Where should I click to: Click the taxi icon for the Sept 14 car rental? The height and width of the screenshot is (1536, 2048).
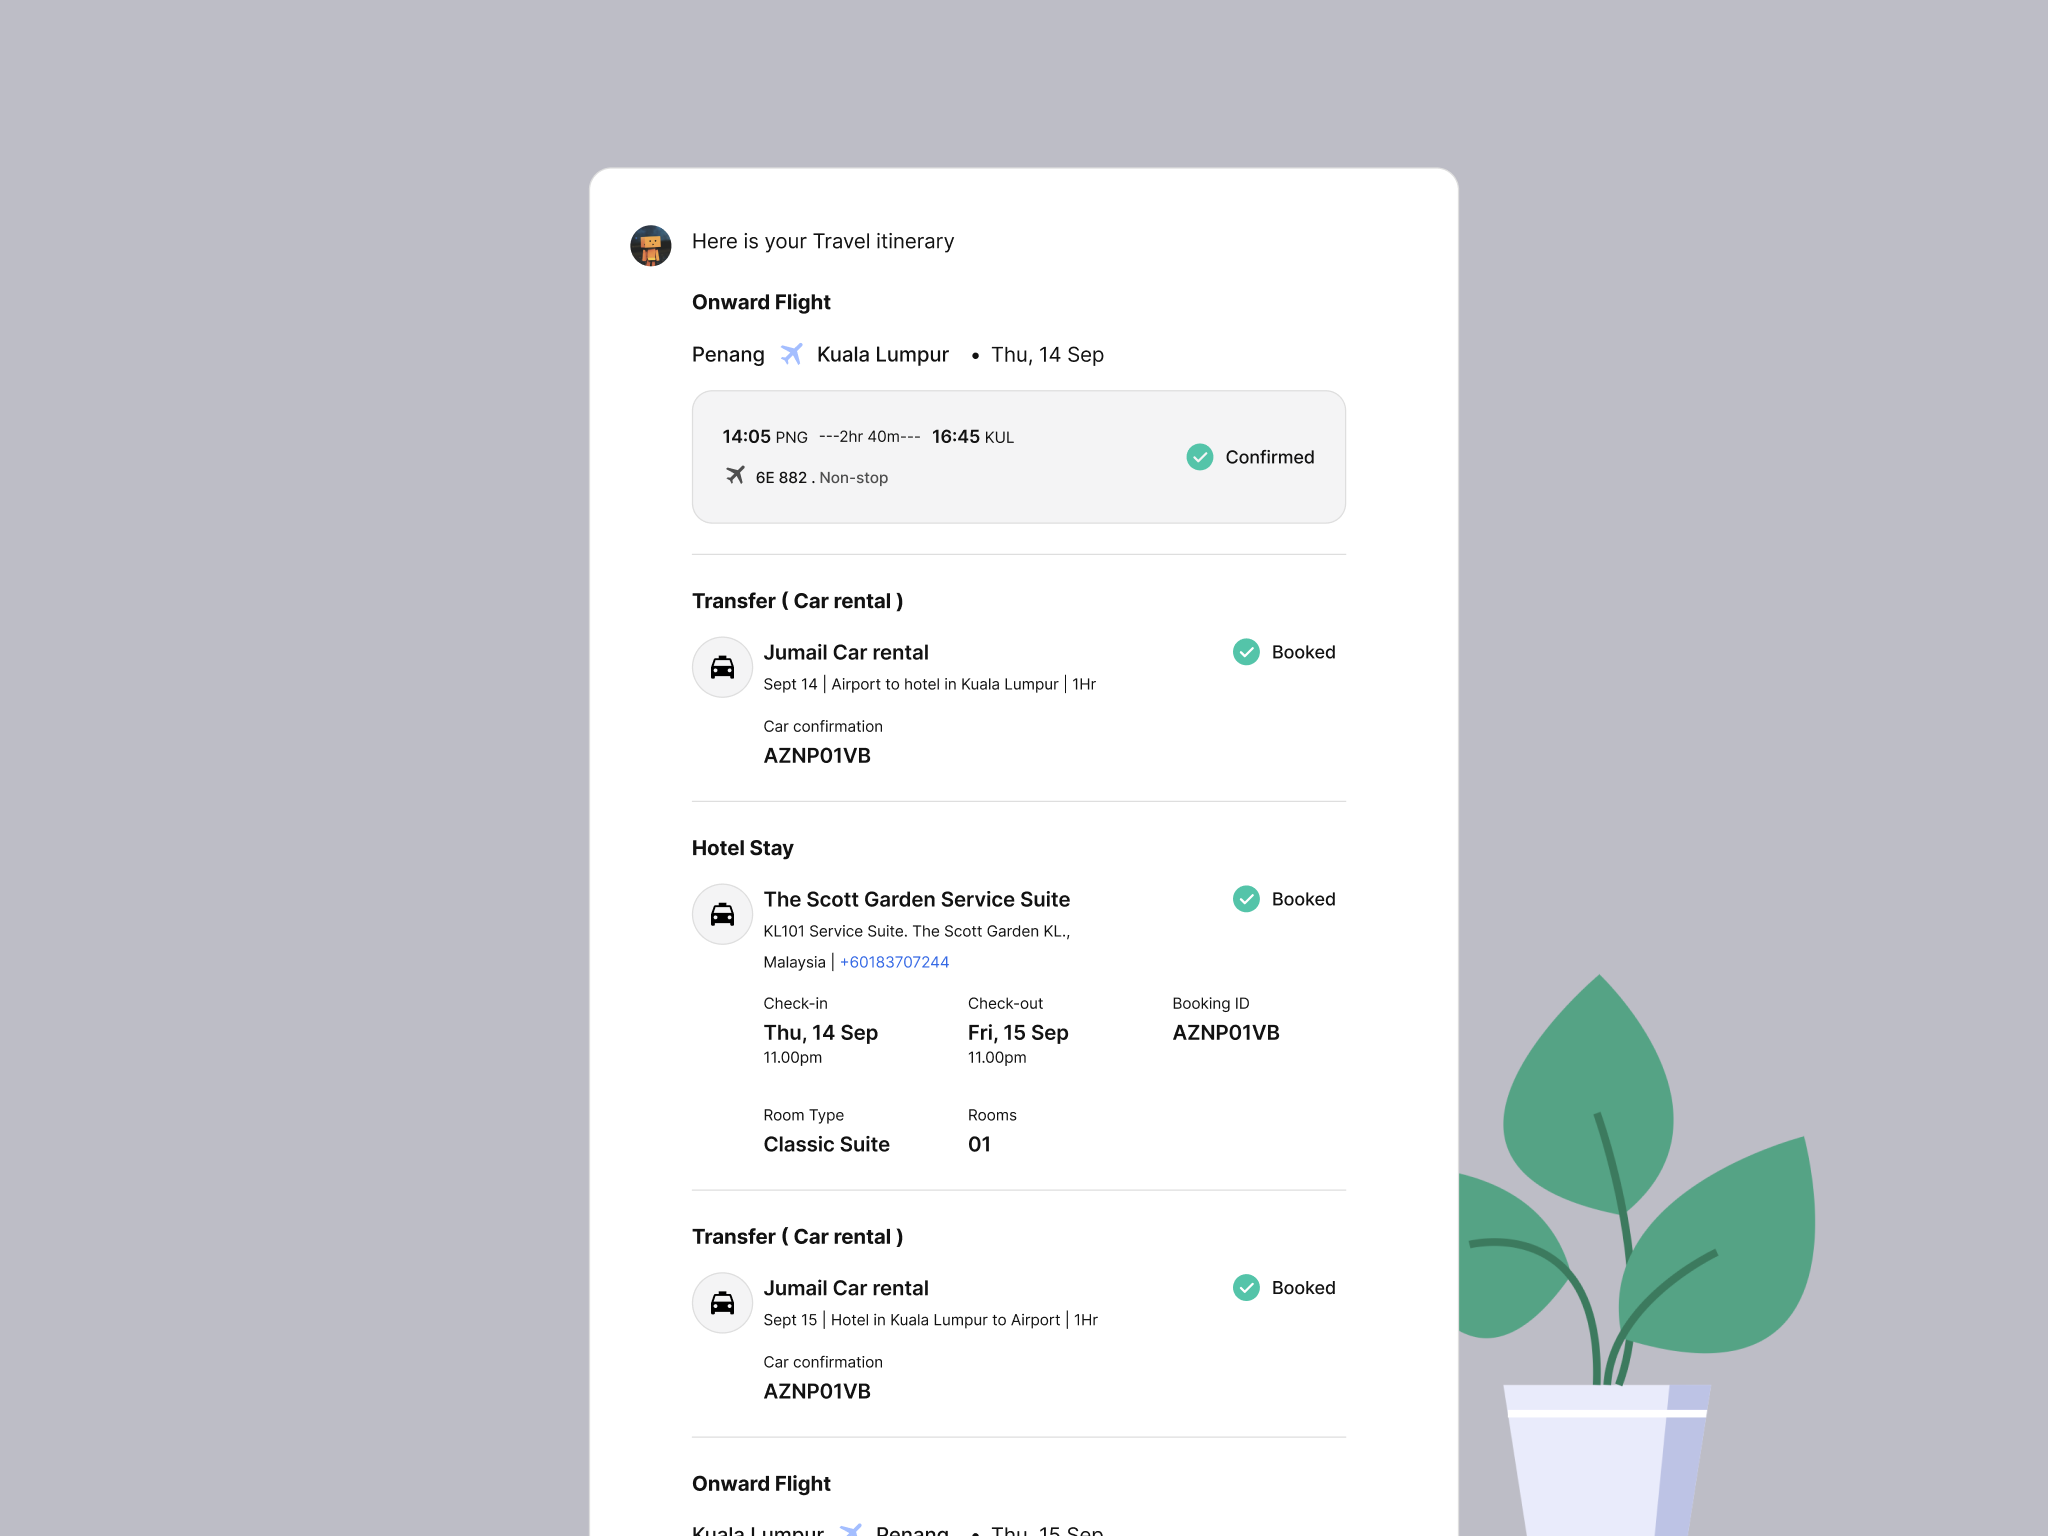pos(722,666)
